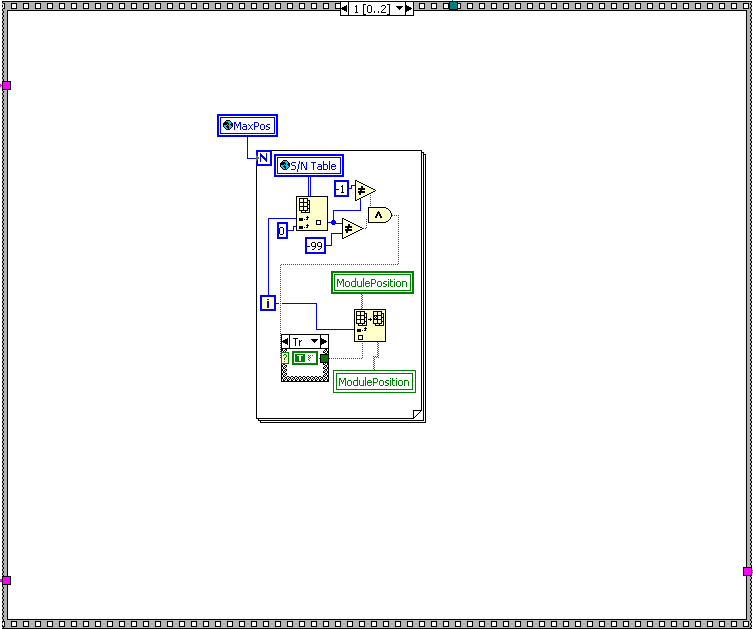Image resolution: width=753 pixels, height=629 pixels.
Task: Click the lower ModulePosition local variable
Action: pos(373,382)
